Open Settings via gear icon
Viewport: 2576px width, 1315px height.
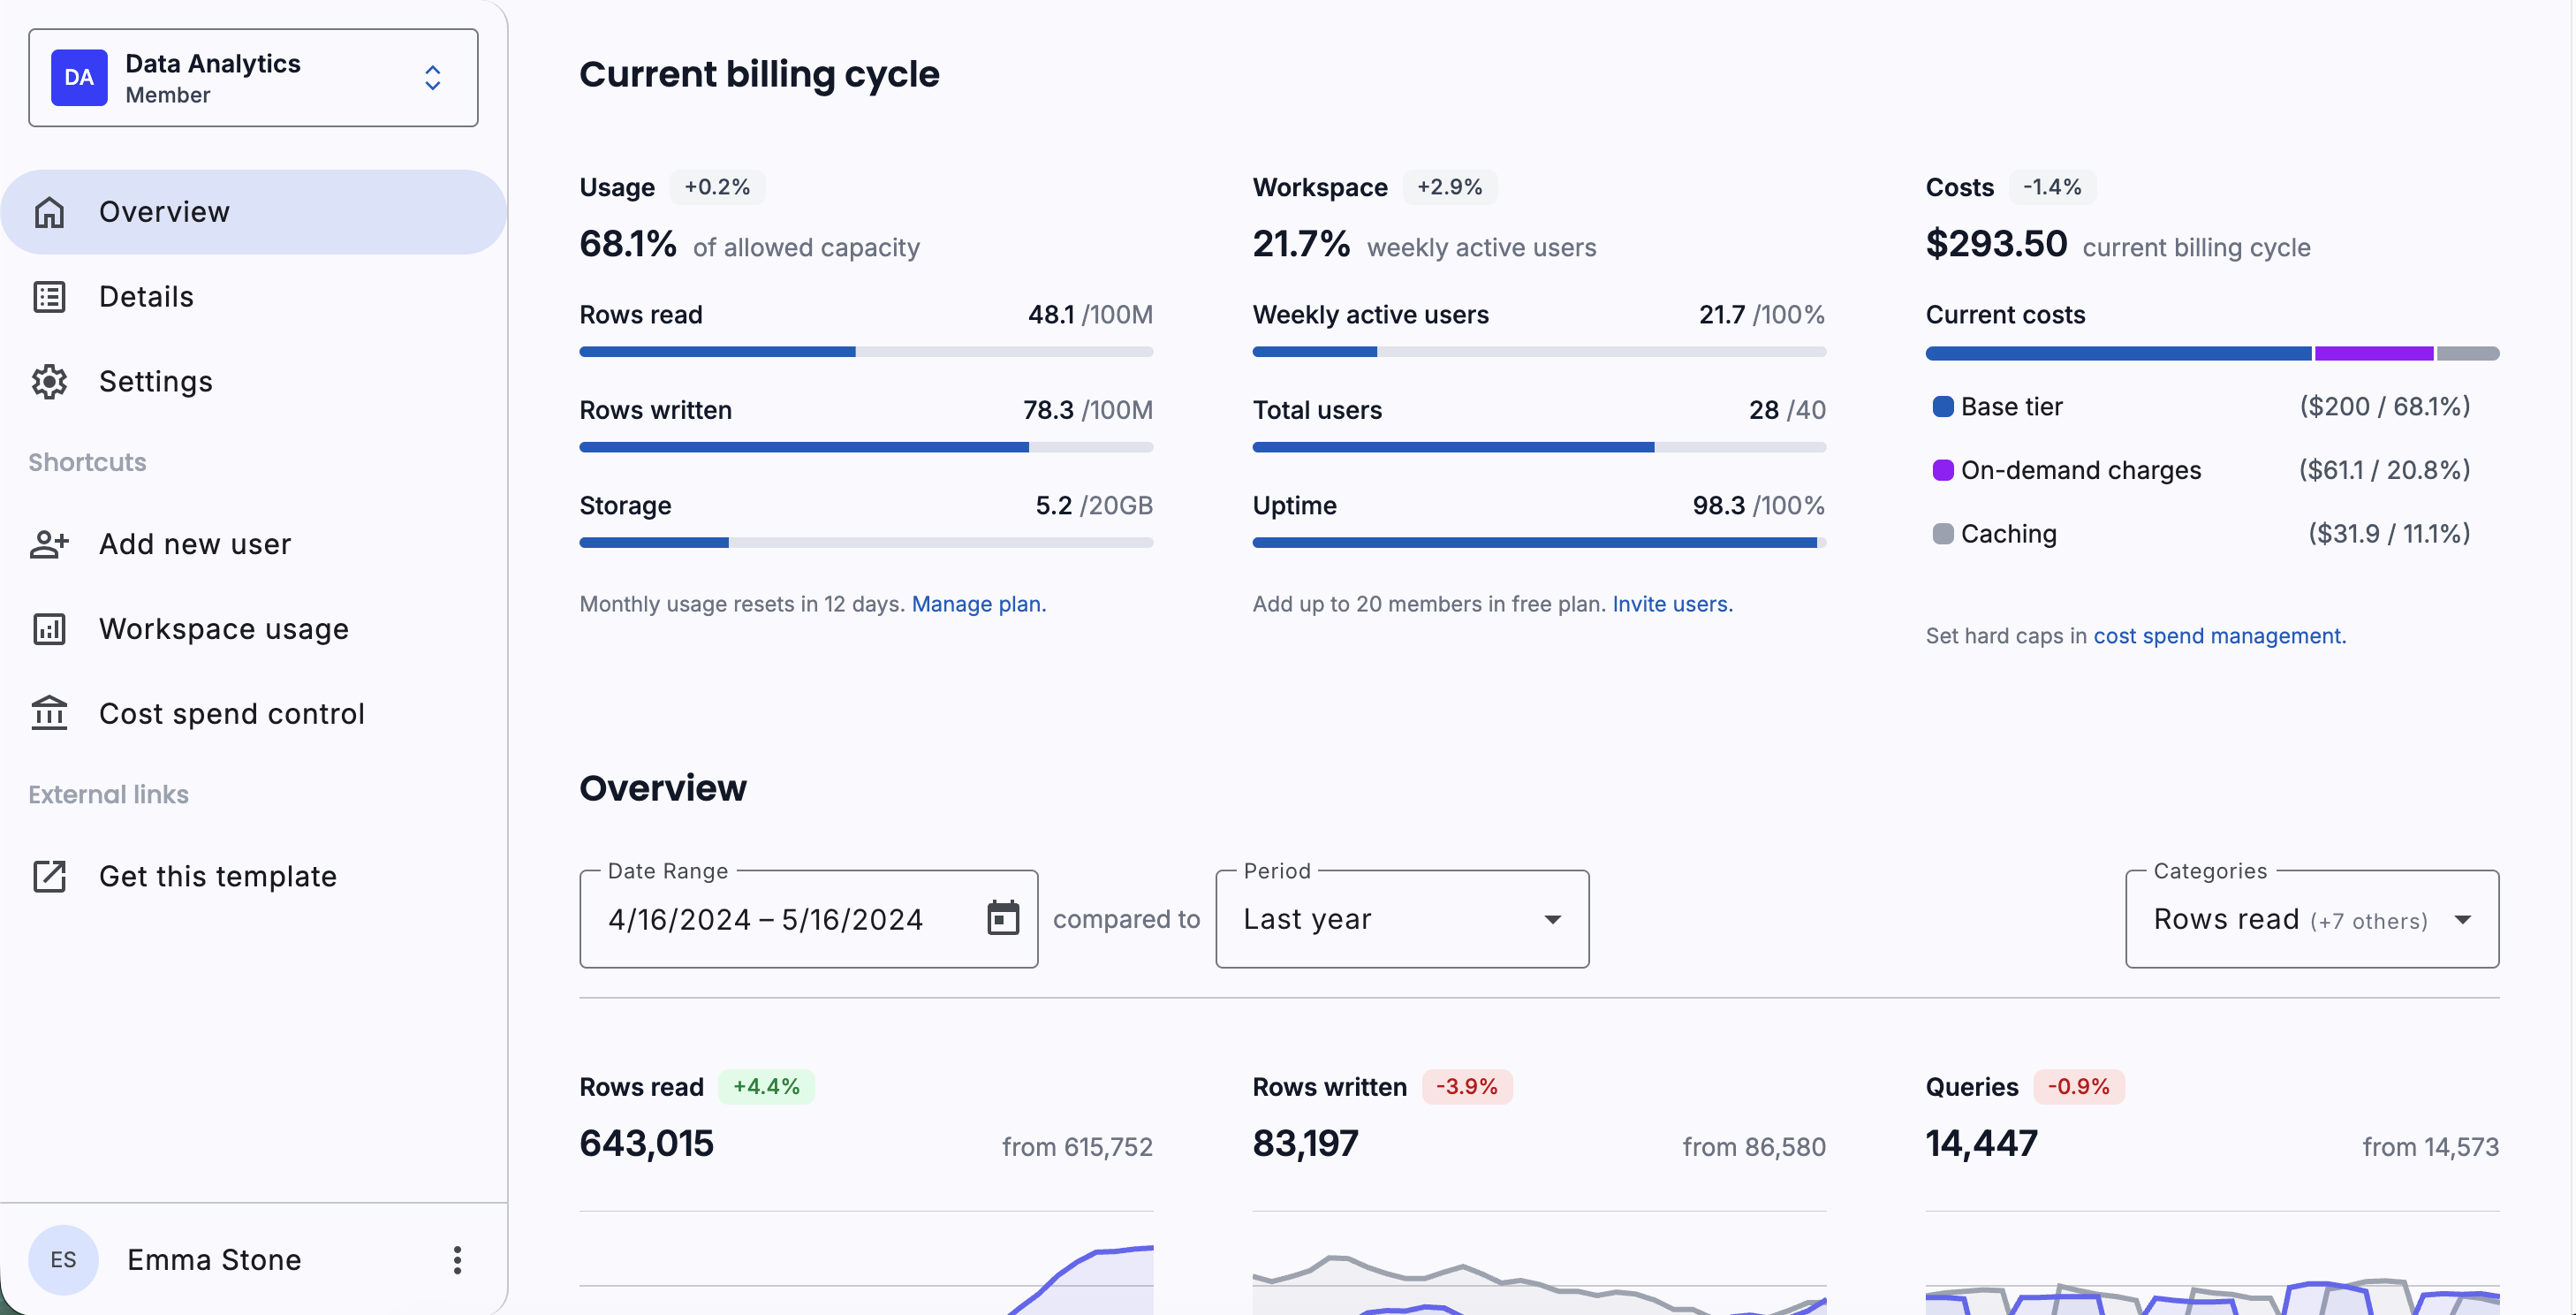49,382
